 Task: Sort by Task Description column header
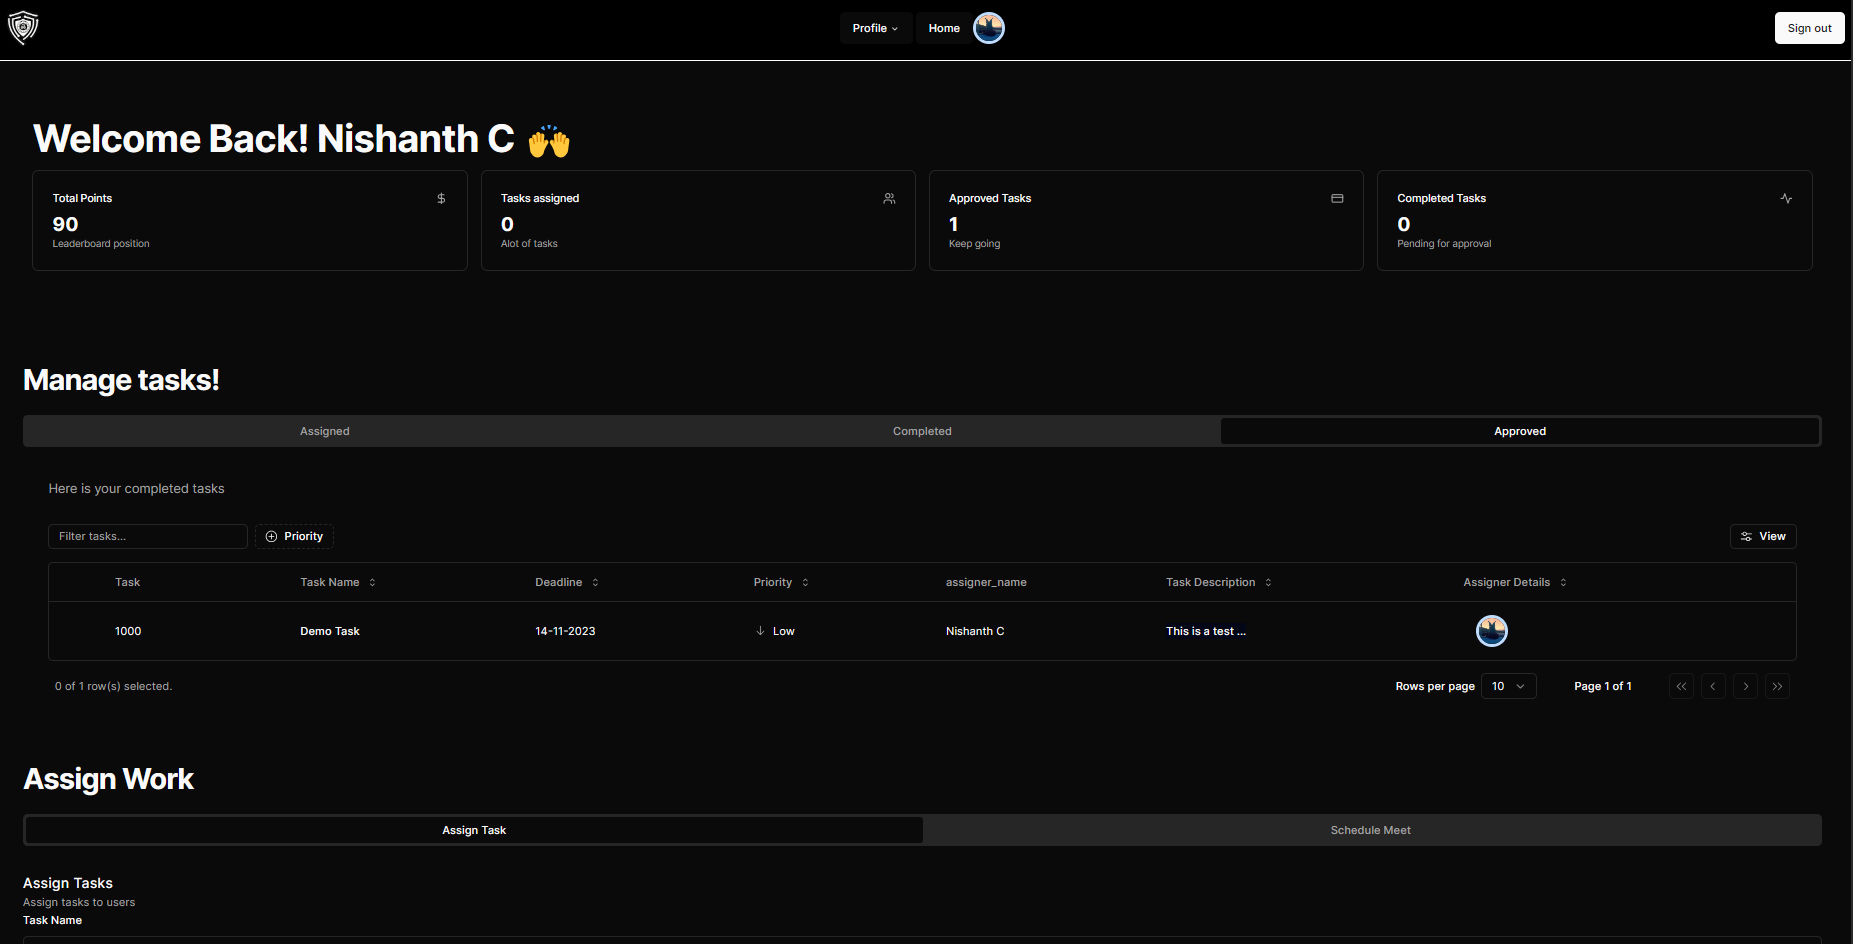coord(1219,582)
